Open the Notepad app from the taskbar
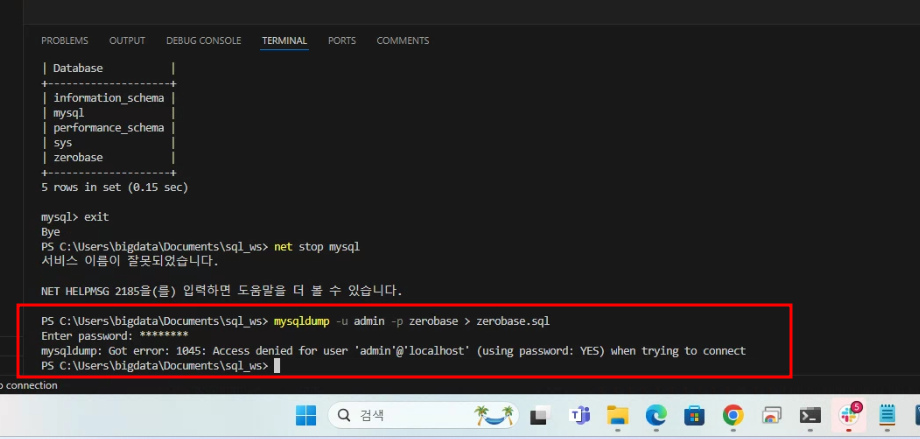 (887, 416)
